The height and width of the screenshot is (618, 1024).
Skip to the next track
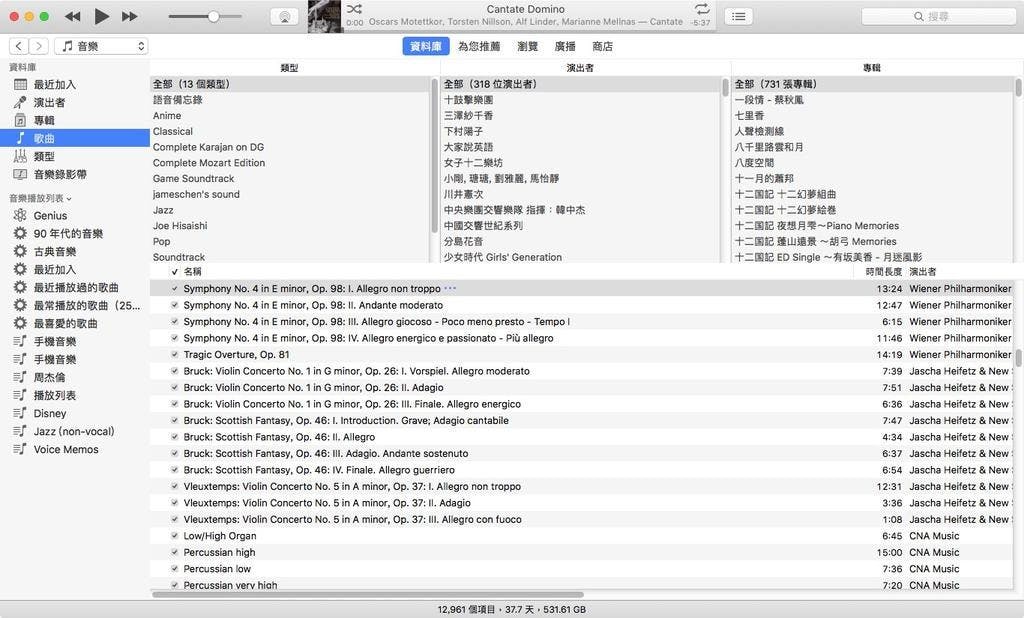click(x=129, y=16)
